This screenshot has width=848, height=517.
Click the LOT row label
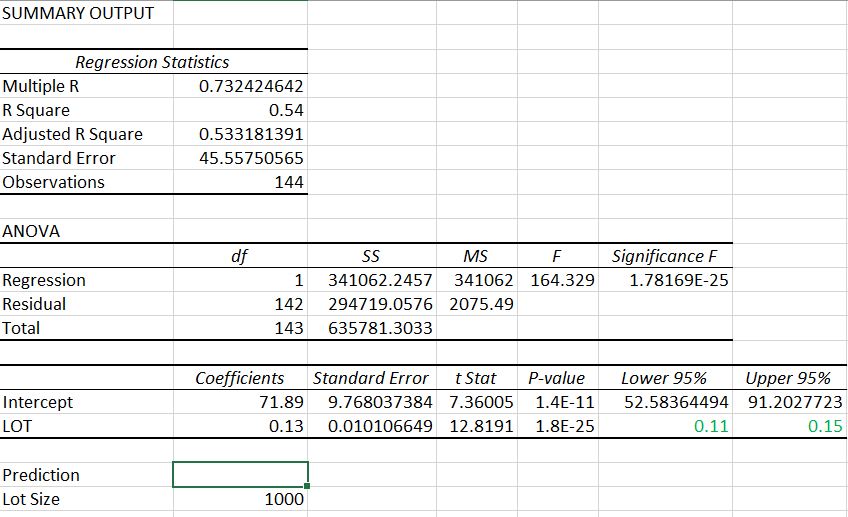[x=17, y=426]
